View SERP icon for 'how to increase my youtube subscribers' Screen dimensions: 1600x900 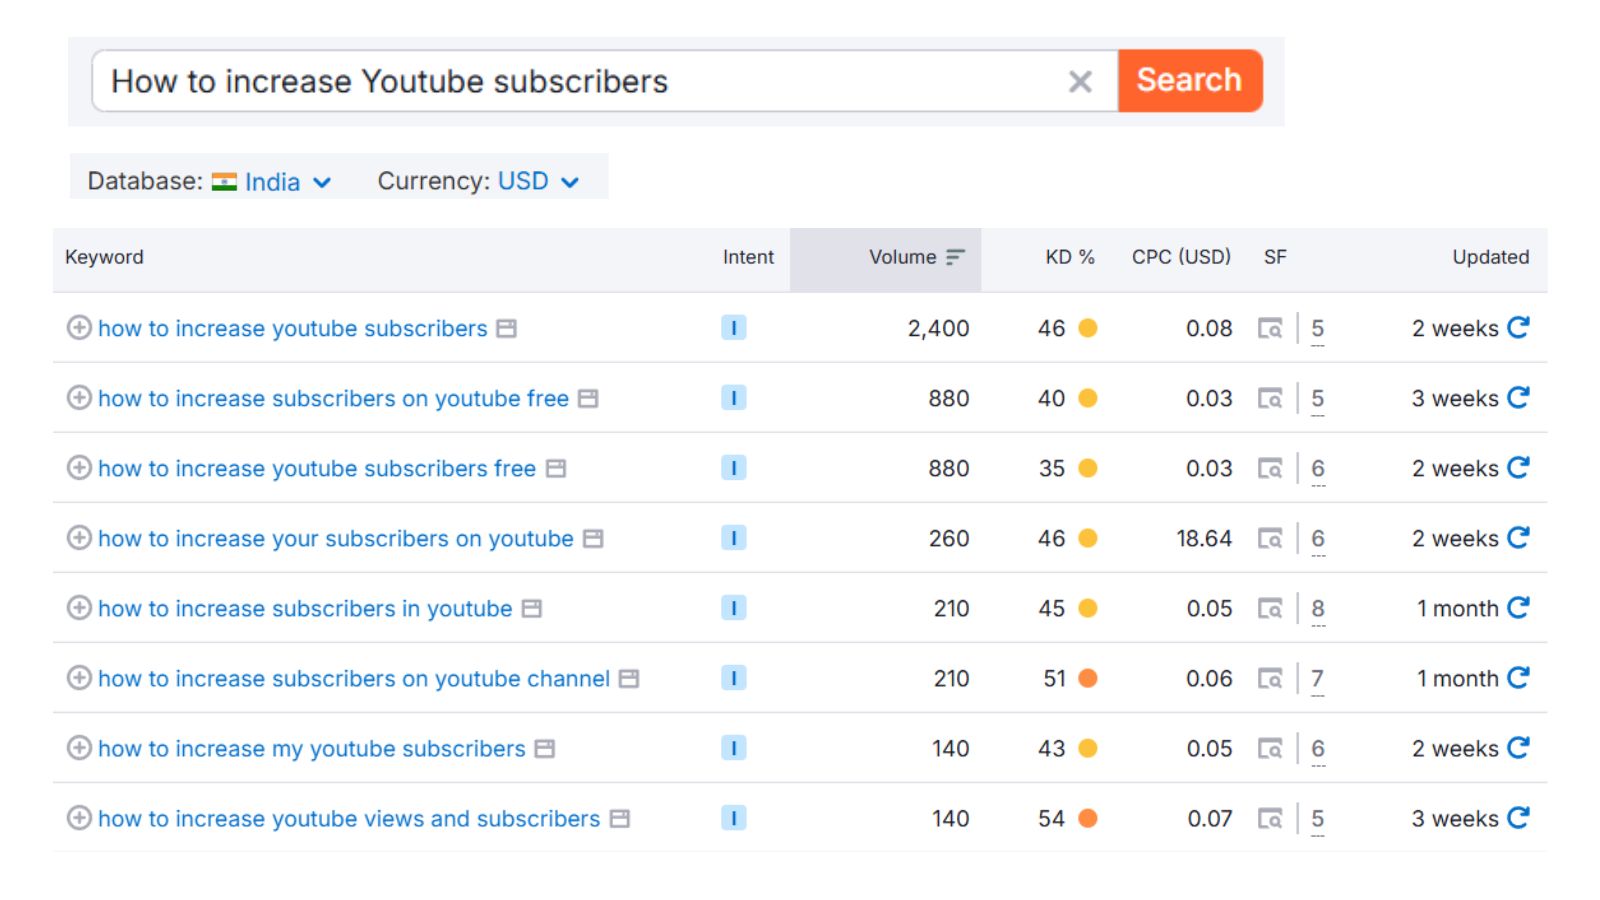[1270, 749]
